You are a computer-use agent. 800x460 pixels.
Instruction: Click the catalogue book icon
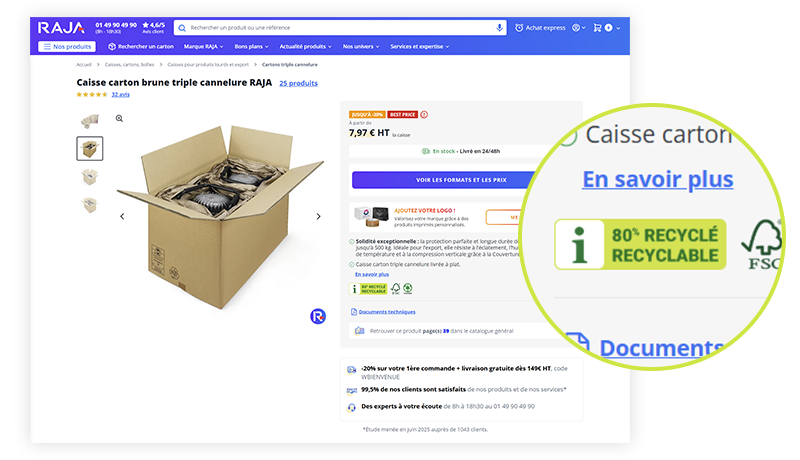point(359,331)
